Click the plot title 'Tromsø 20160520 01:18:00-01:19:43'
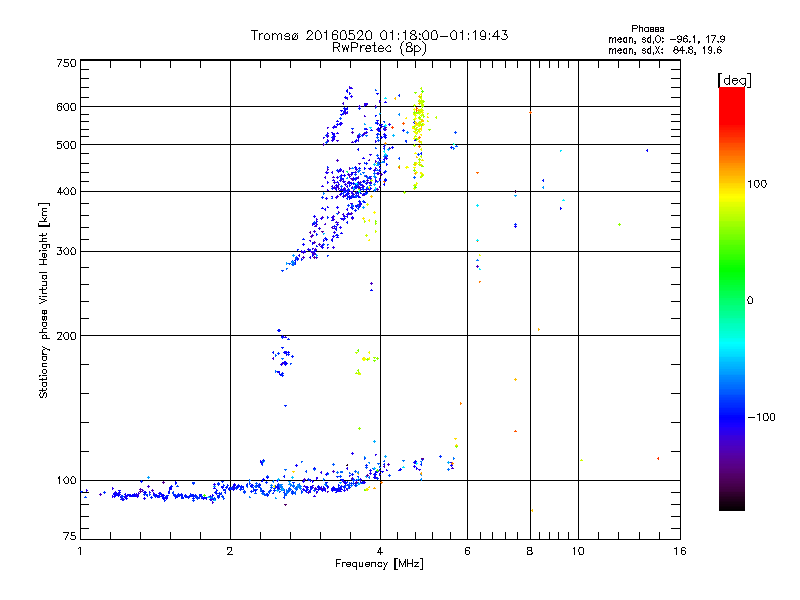Image resolution: width=800 pixels, height=600 pixels. [379, 35]
